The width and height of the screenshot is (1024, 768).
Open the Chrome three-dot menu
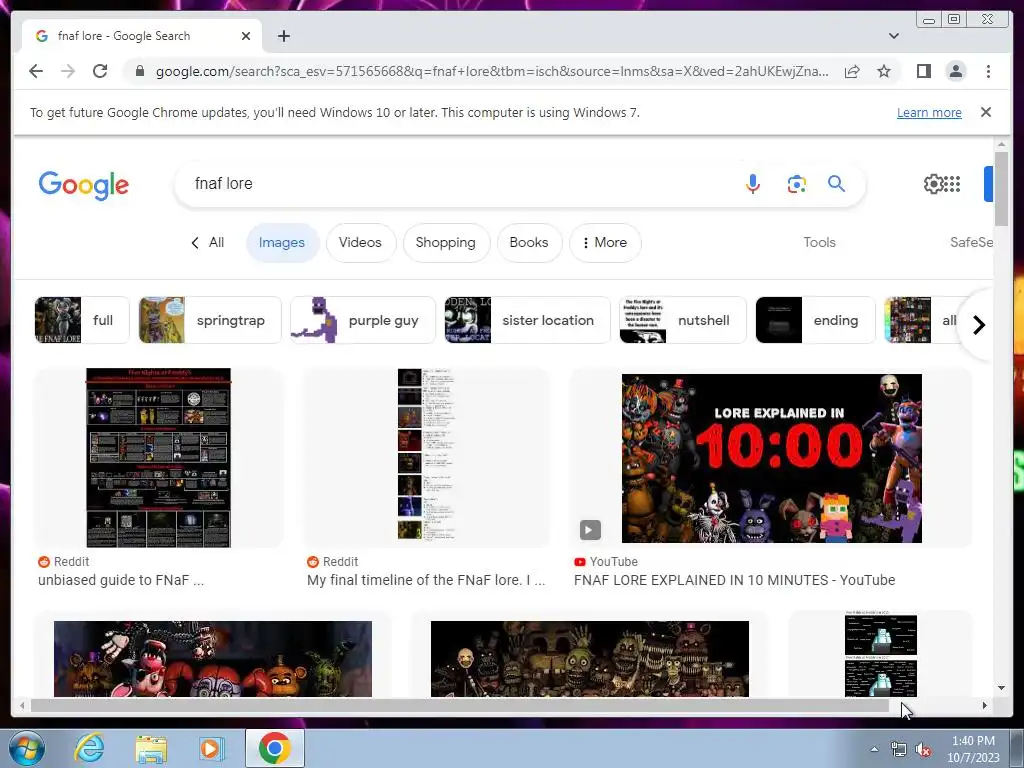988,71
